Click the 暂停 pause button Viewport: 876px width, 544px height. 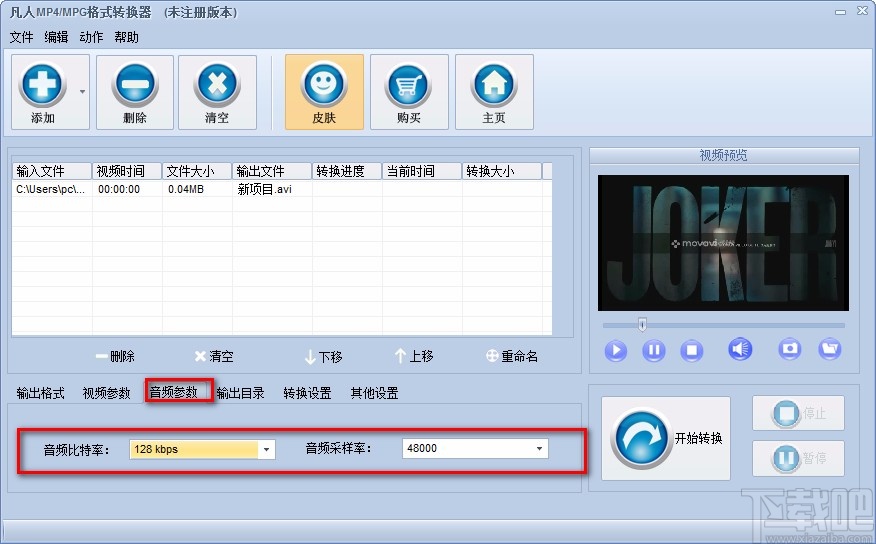[x=798, y=458]
